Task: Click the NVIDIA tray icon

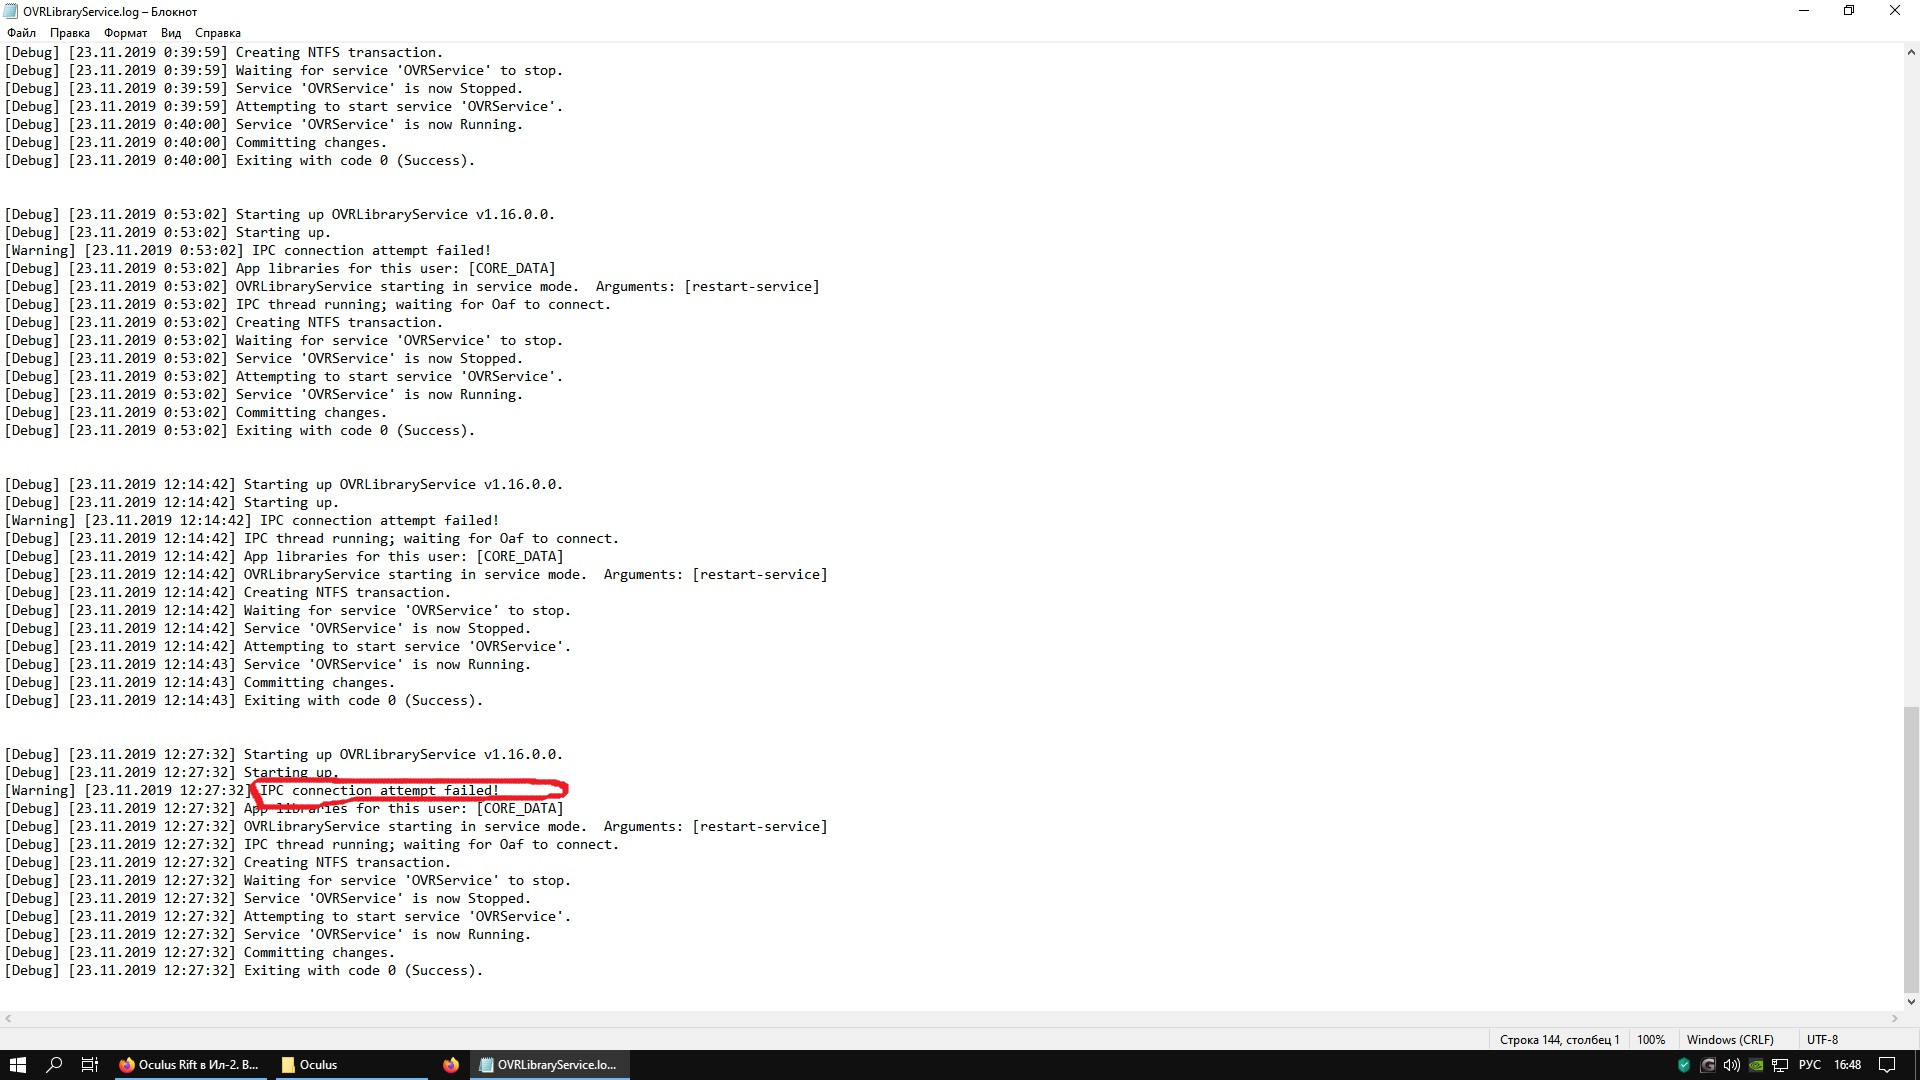Action: pos(1755,1065)
